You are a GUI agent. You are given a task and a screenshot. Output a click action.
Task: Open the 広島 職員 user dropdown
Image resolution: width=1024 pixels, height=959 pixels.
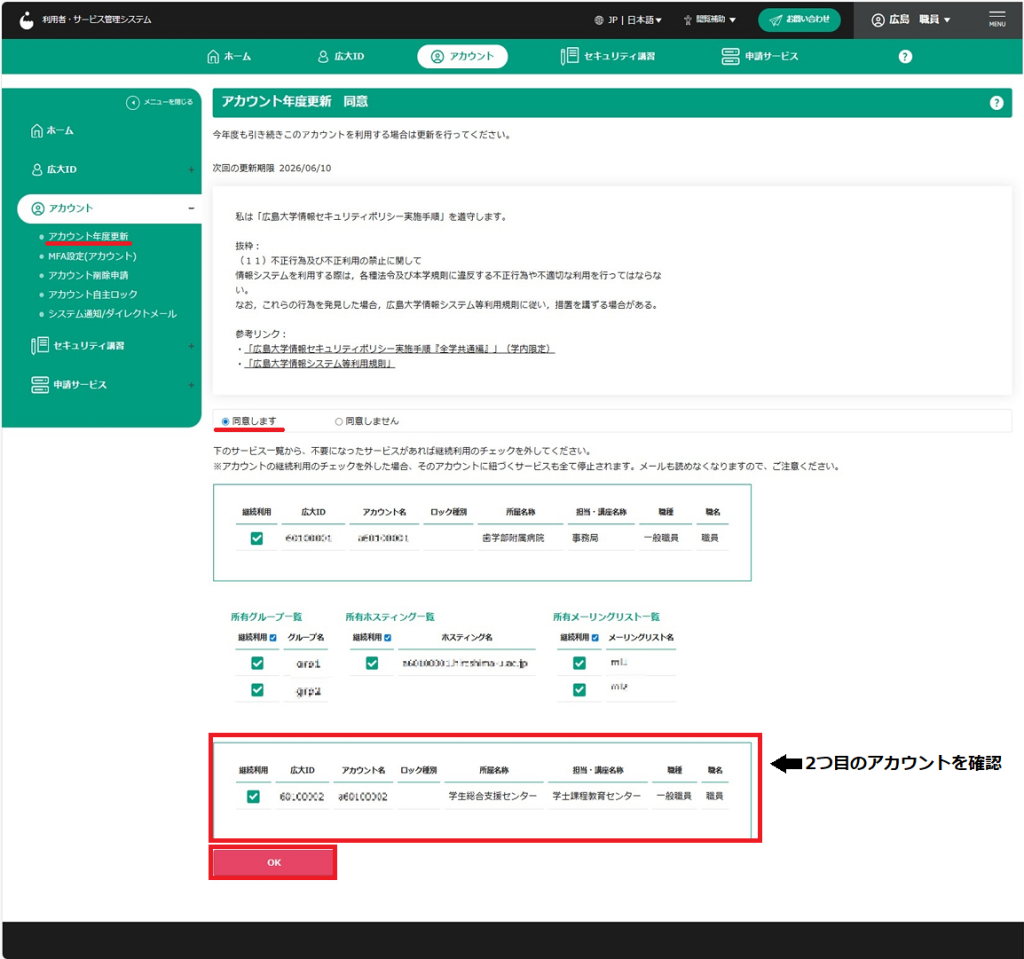click(911, 20)
